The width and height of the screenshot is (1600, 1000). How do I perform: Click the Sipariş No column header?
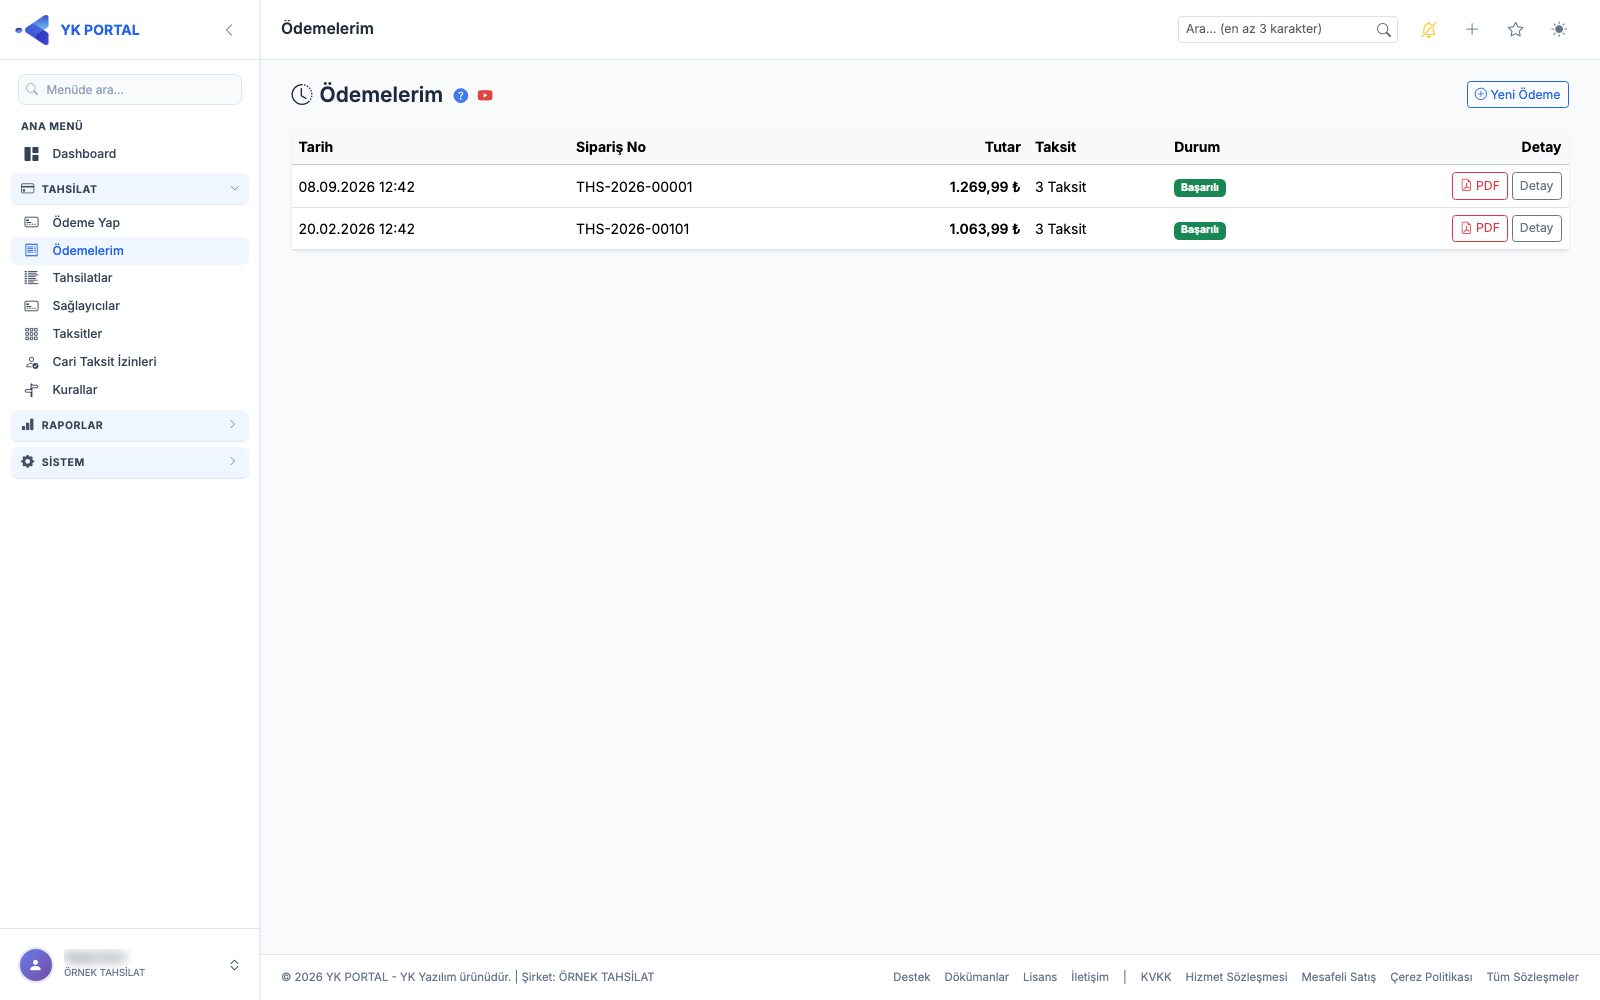pyautogui.click(x=611, y=147)
